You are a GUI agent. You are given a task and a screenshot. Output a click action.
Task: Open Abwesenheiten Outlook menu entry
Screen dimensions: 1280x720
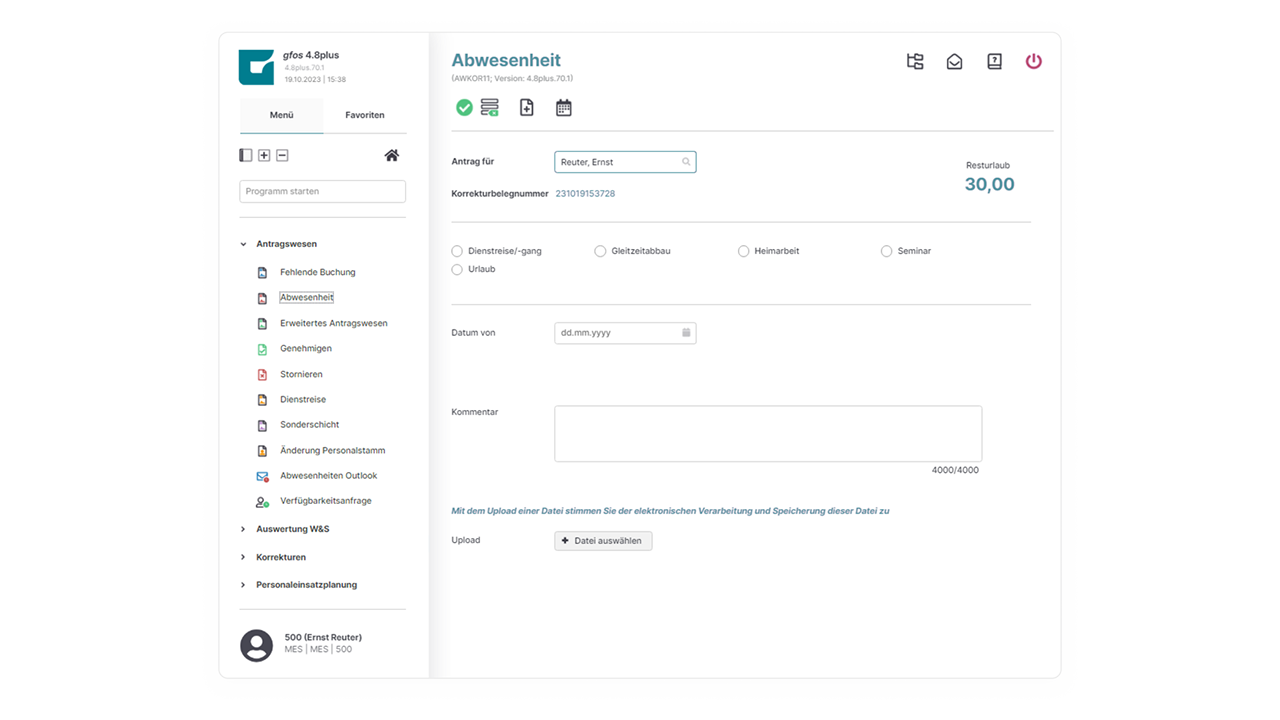pos(329,476)
